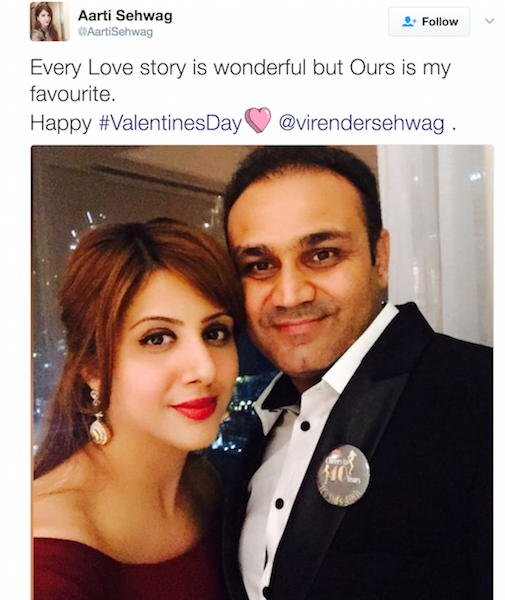Click the word 'Happy' before the hashtag

pyautogui.click(x=61, y=124)
